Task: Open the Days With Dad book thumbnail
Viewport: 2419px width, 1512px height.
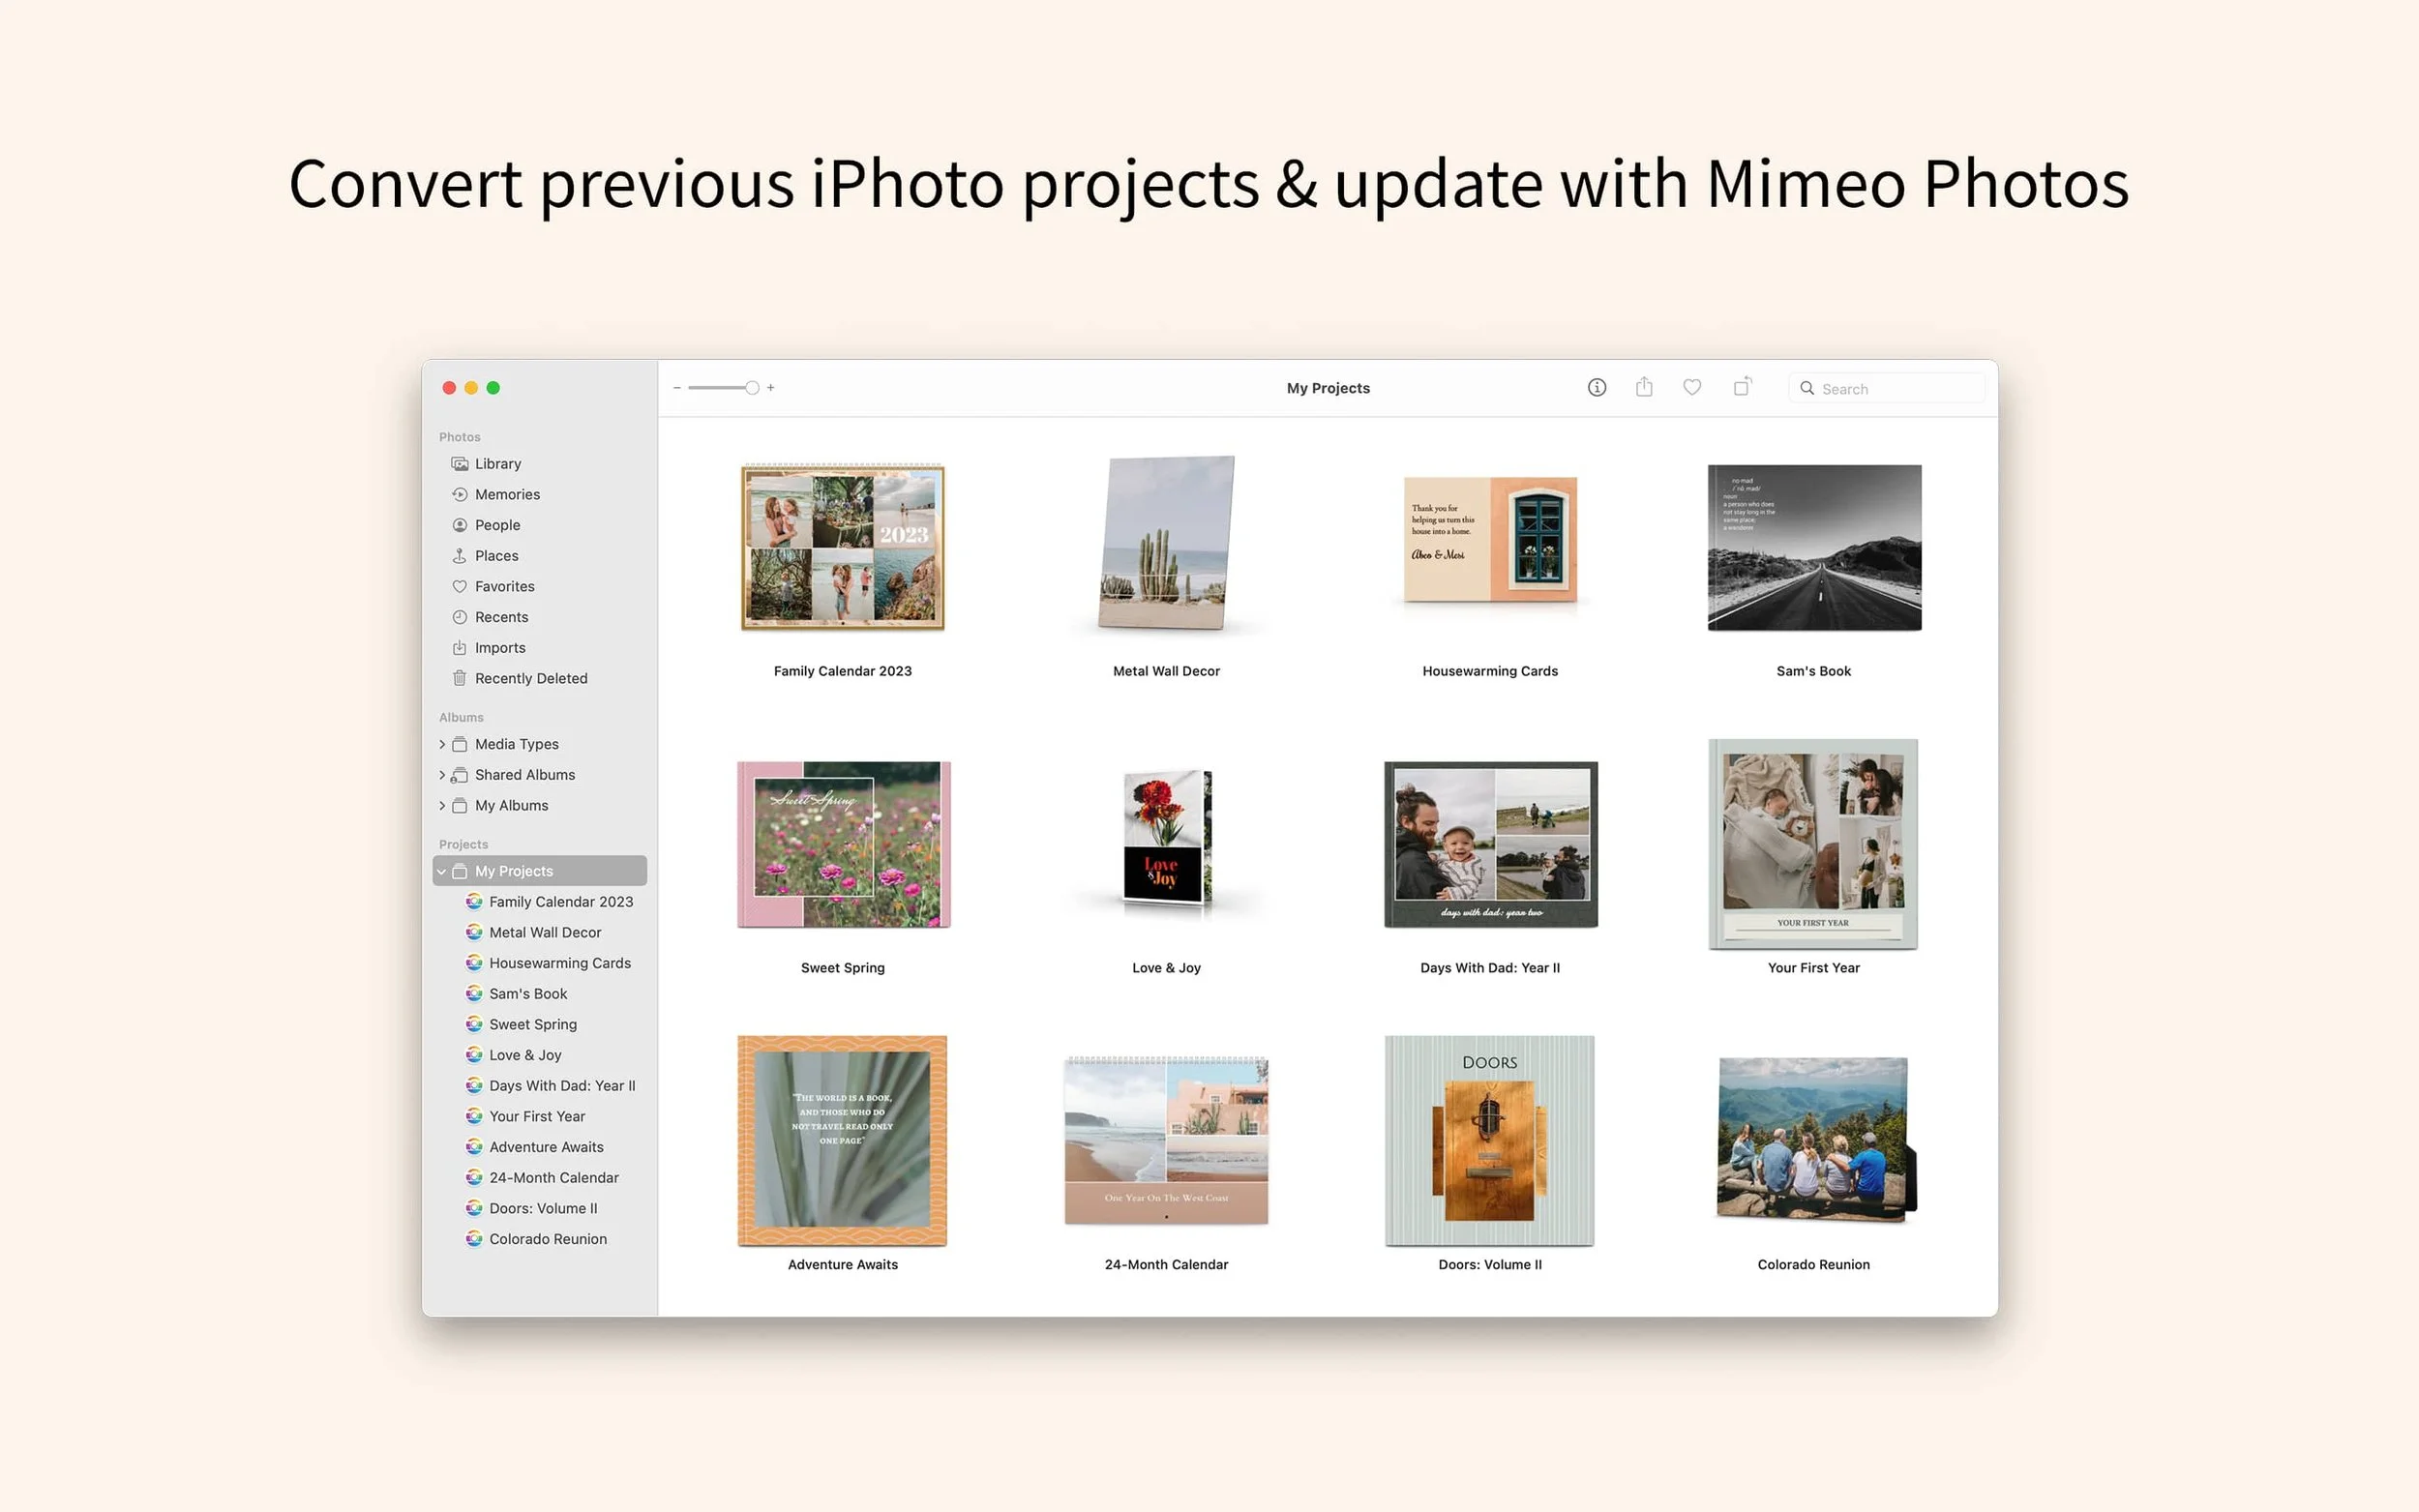Action: point(1490,845)
